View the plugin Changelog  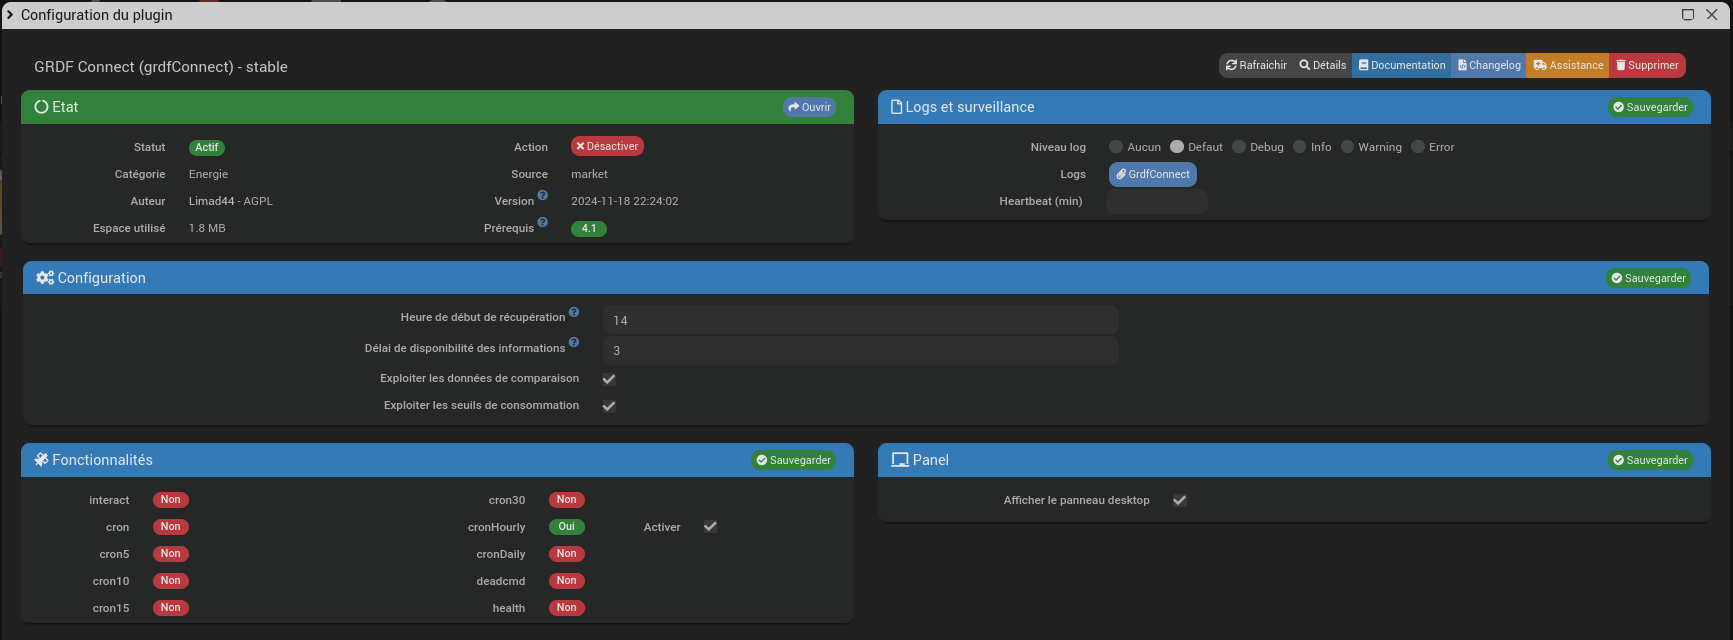click(1489, 65)
